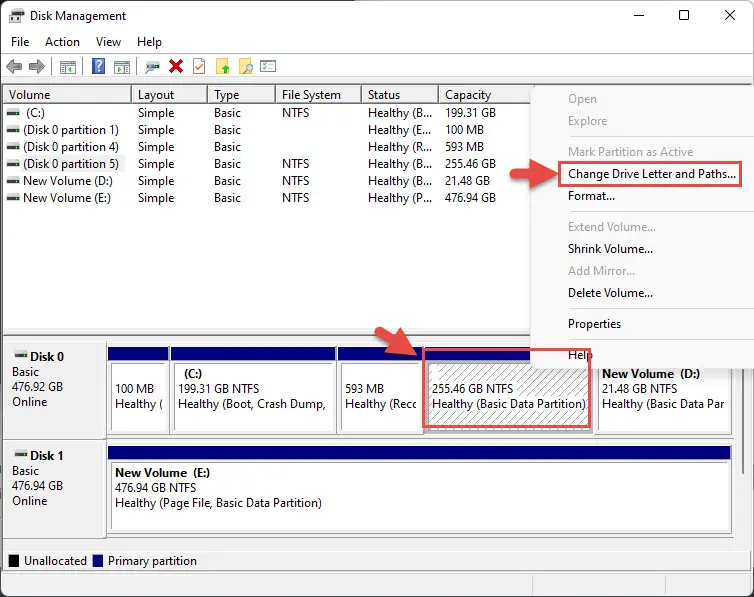Select the (C:) volume row

point(267,112)
